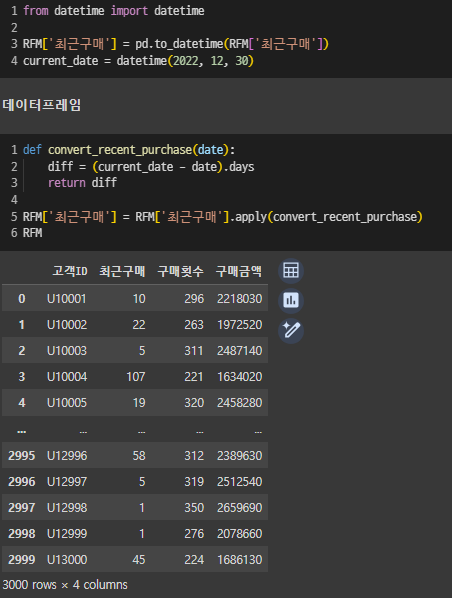Click the '3000 rows × 4 columns' summary
452x598 pixels.
pyautogui.click(x=65, y=585)
